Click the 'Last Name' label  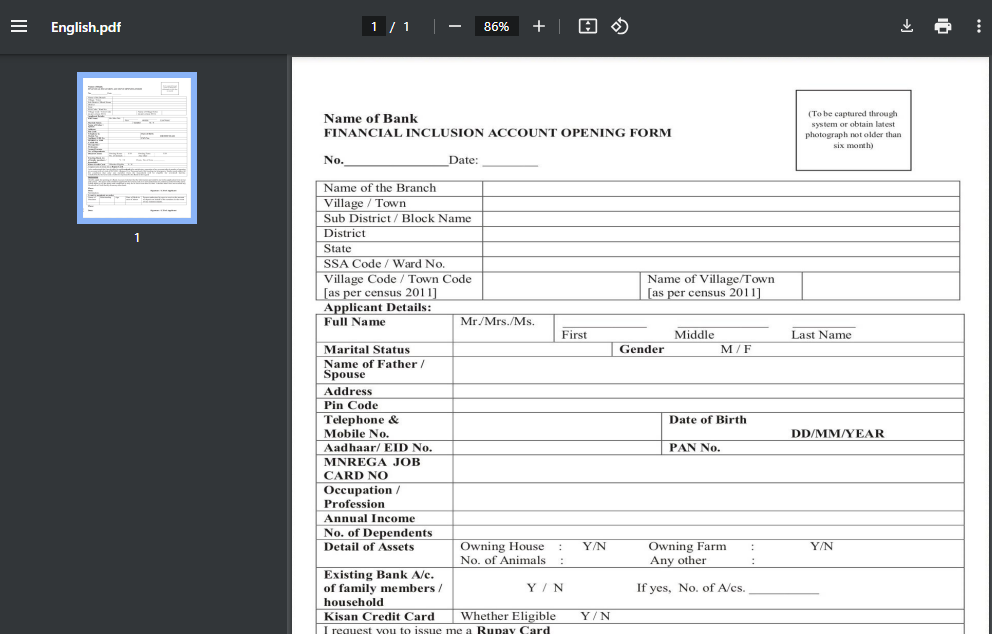(821, 335)
